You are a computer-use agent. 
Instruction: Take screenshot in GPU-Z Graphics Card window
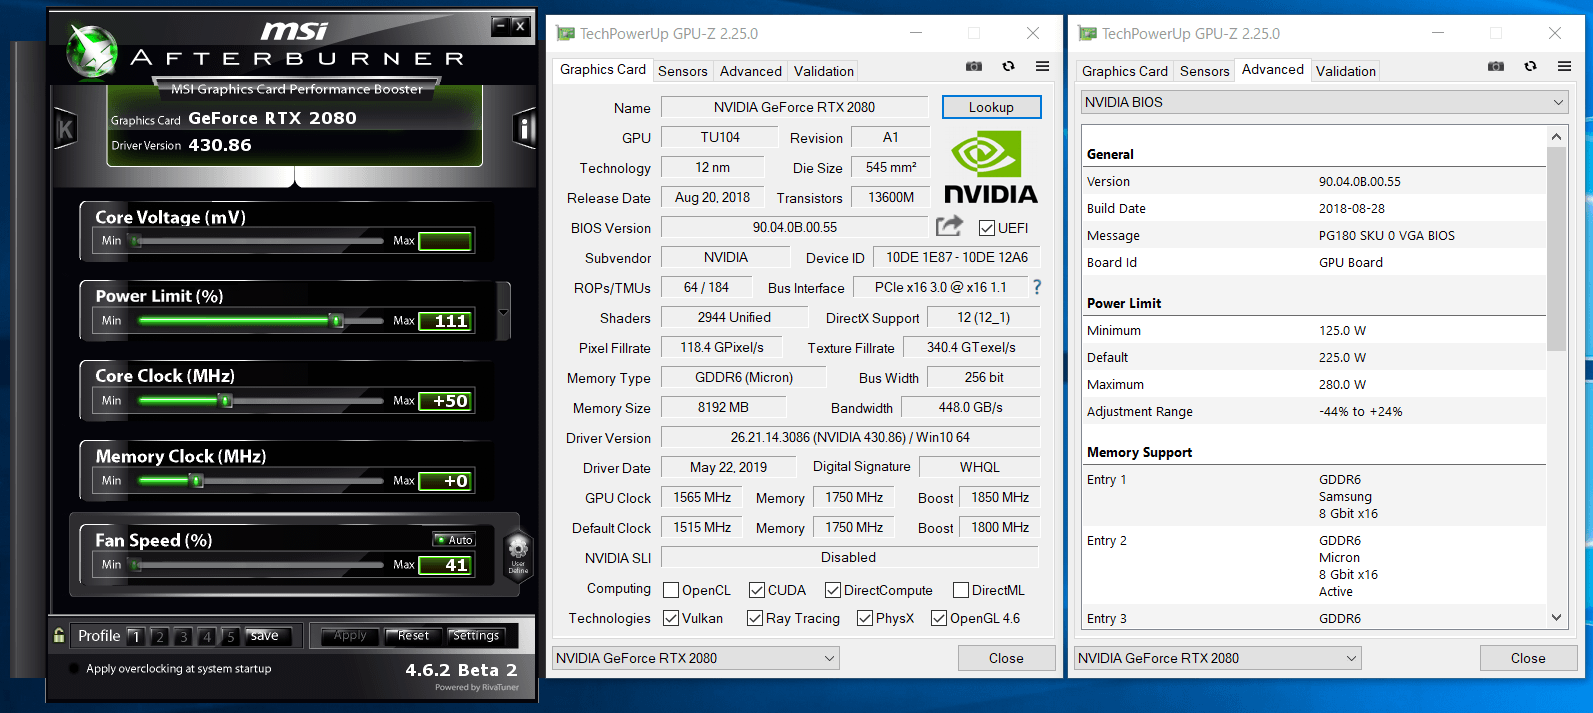click(974, 66)
